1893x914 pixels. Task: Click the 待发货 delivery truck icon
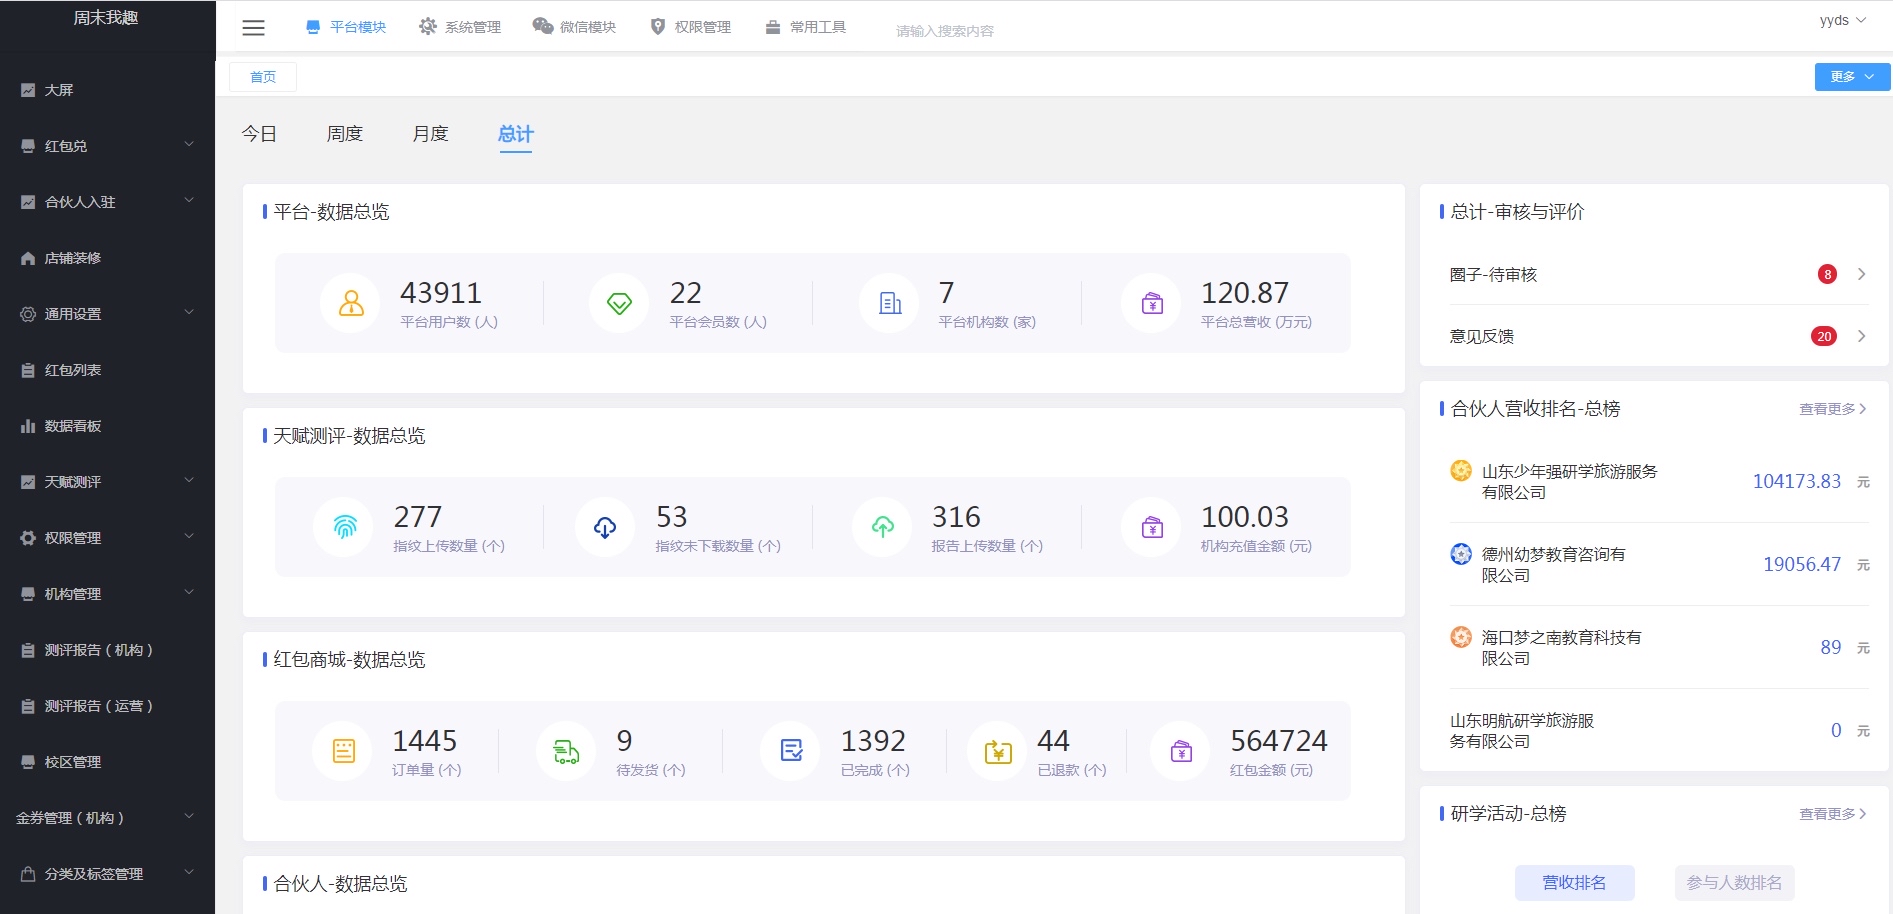566,751
